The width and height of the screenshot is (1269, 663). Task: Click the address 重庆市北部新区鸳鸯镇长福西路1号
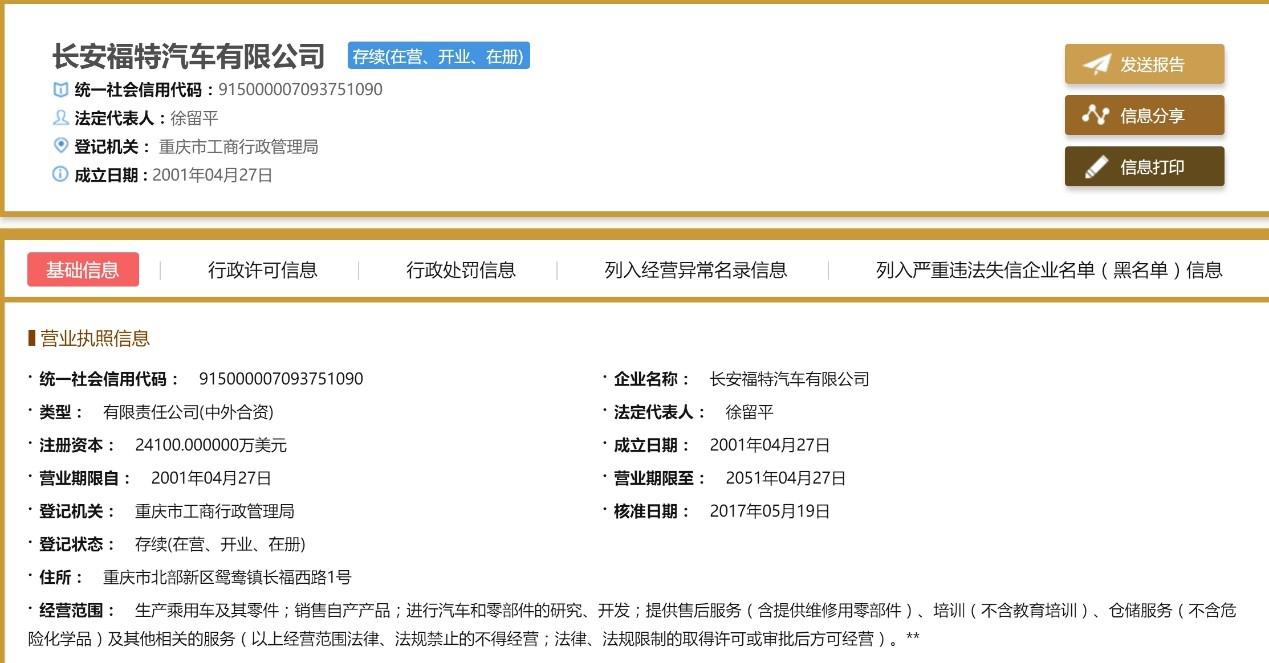click(x=227, y=577)
